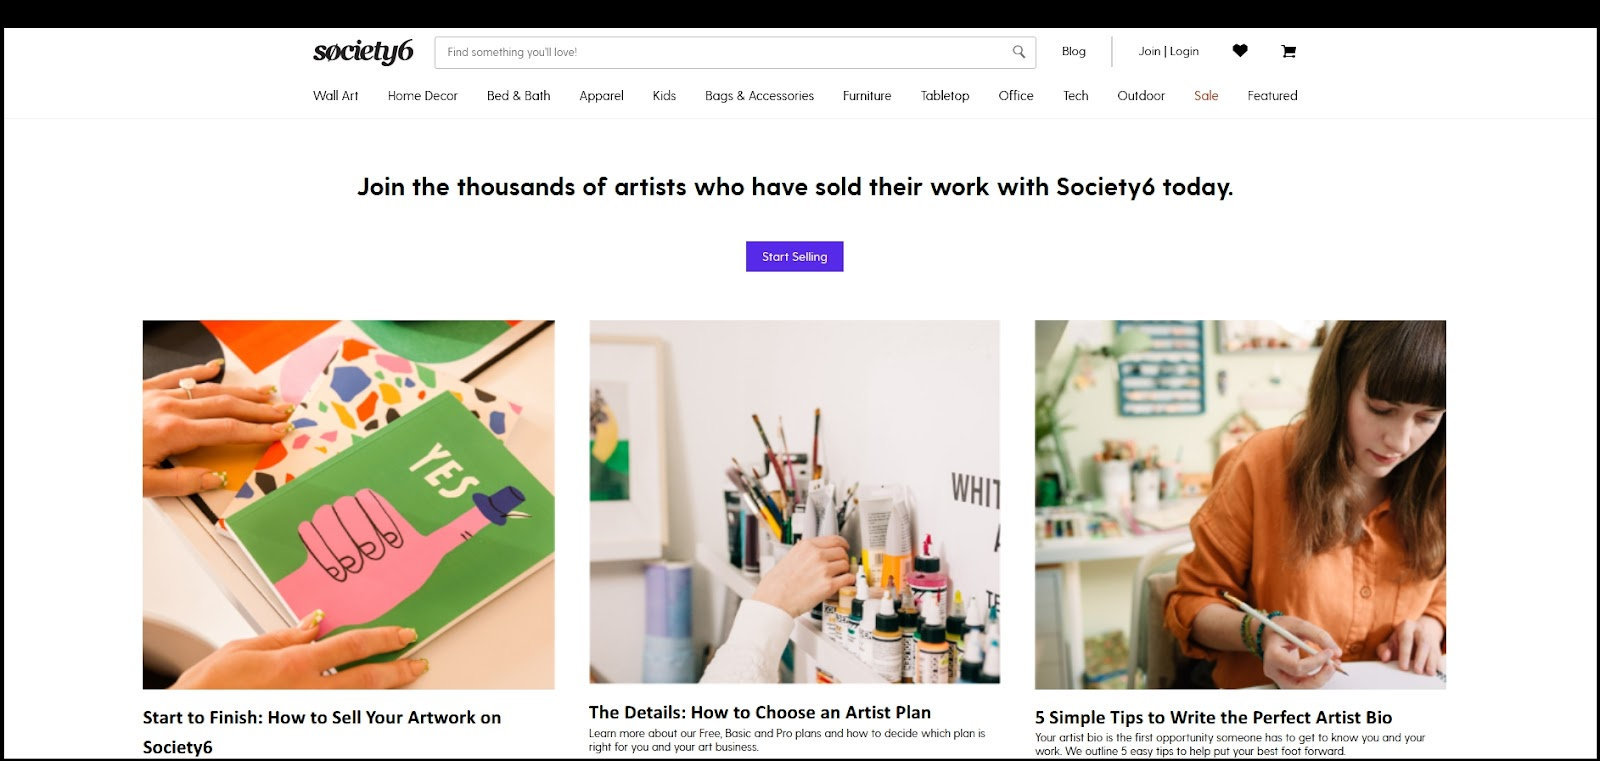This screenshot has width=1600, height=761.
Task: View the Furniture category
Action: (866, 96)
